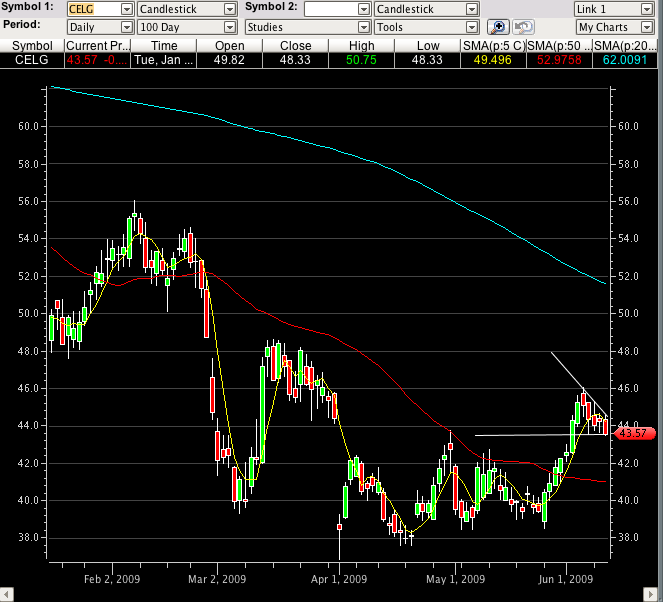Click the red 43.57 price marker
Viewport: 663px width, 602px height.
tap(633, 433)
